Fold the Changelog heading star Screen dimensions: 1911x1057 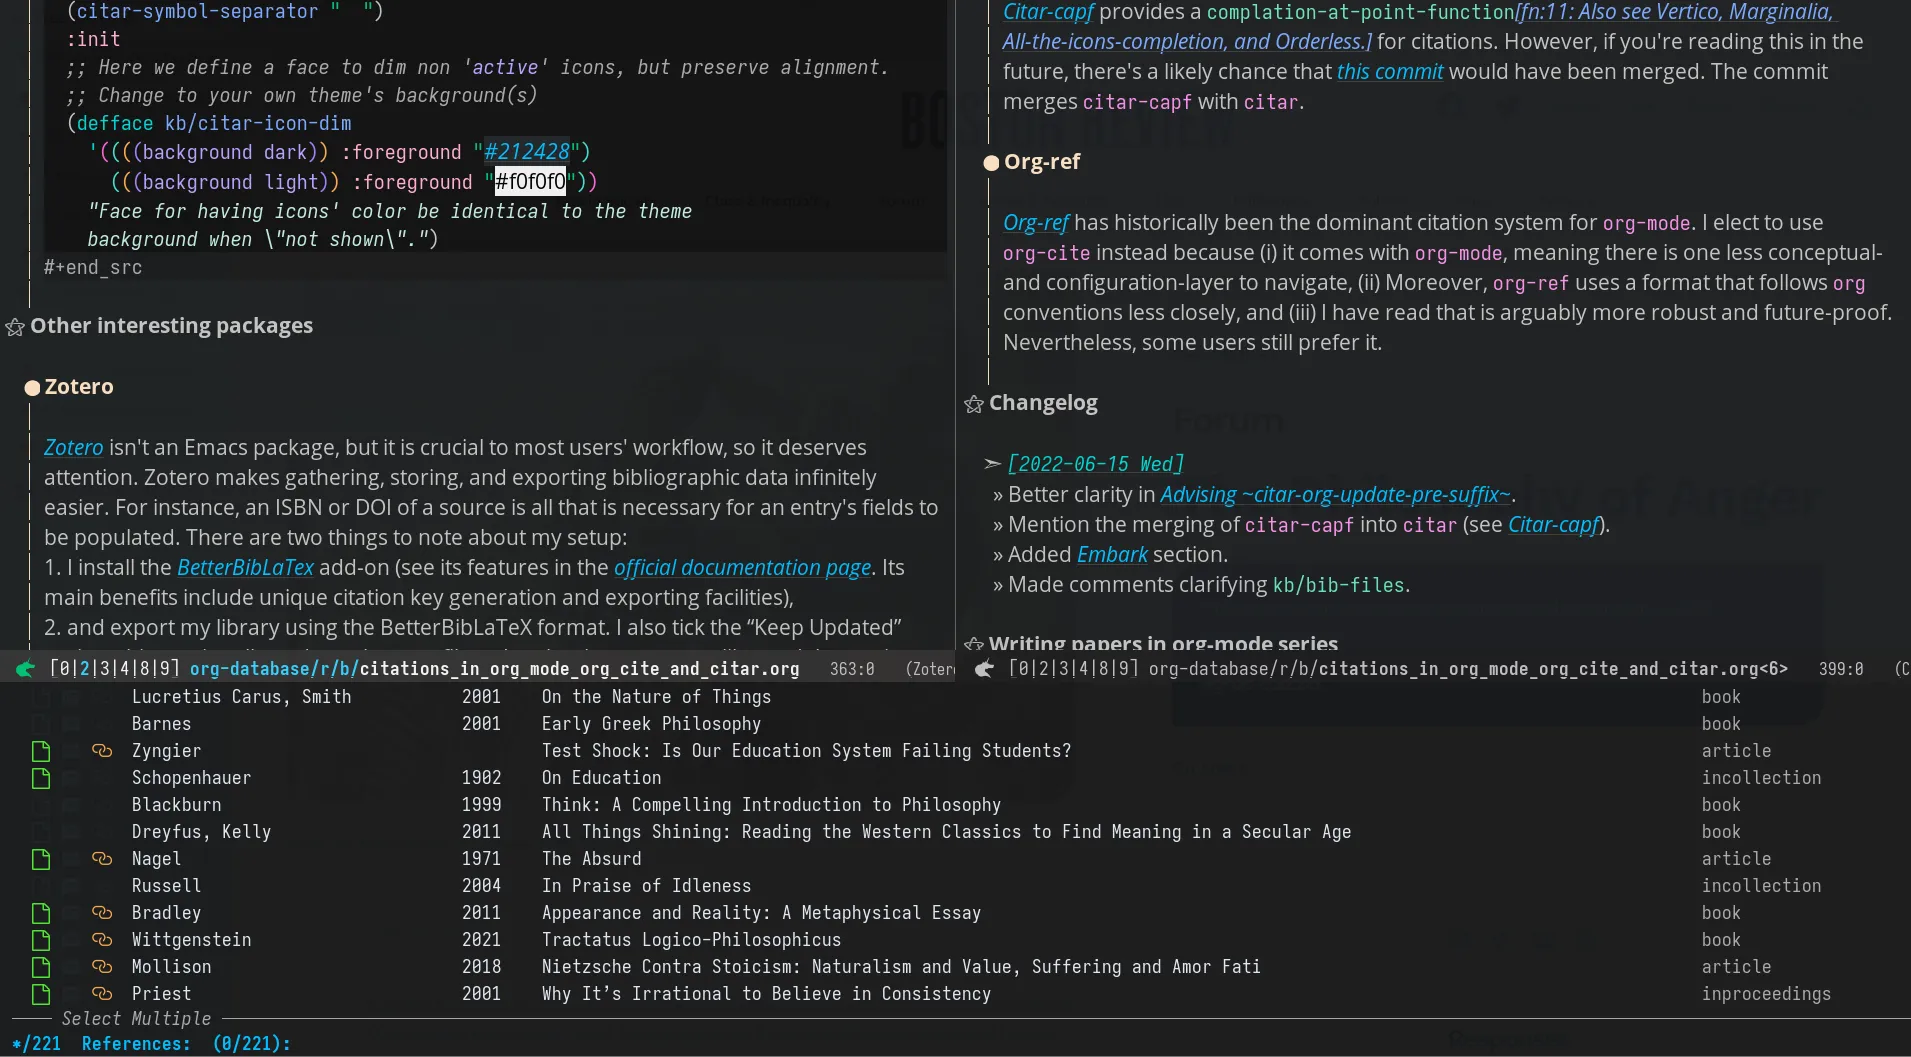point(974,404)
